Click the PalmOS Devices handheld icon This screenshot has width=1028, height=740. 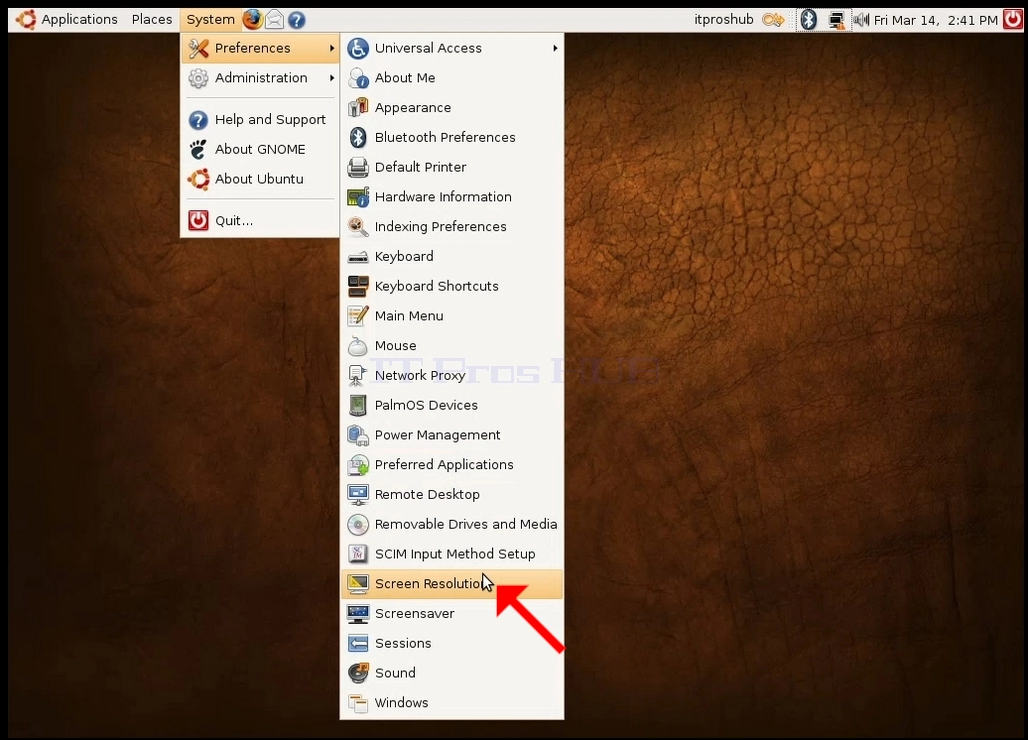pos(358,405)
